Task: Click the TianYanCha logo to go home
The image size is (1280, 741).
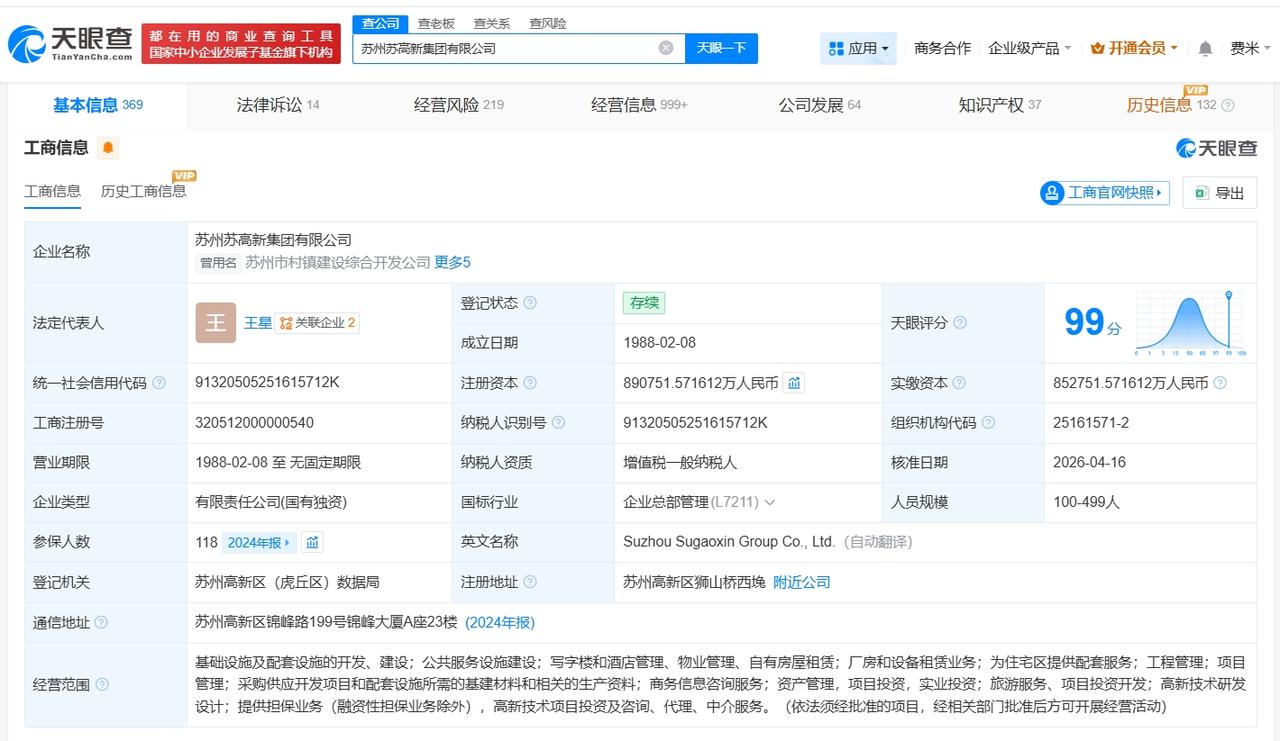Action: (70, 42)
